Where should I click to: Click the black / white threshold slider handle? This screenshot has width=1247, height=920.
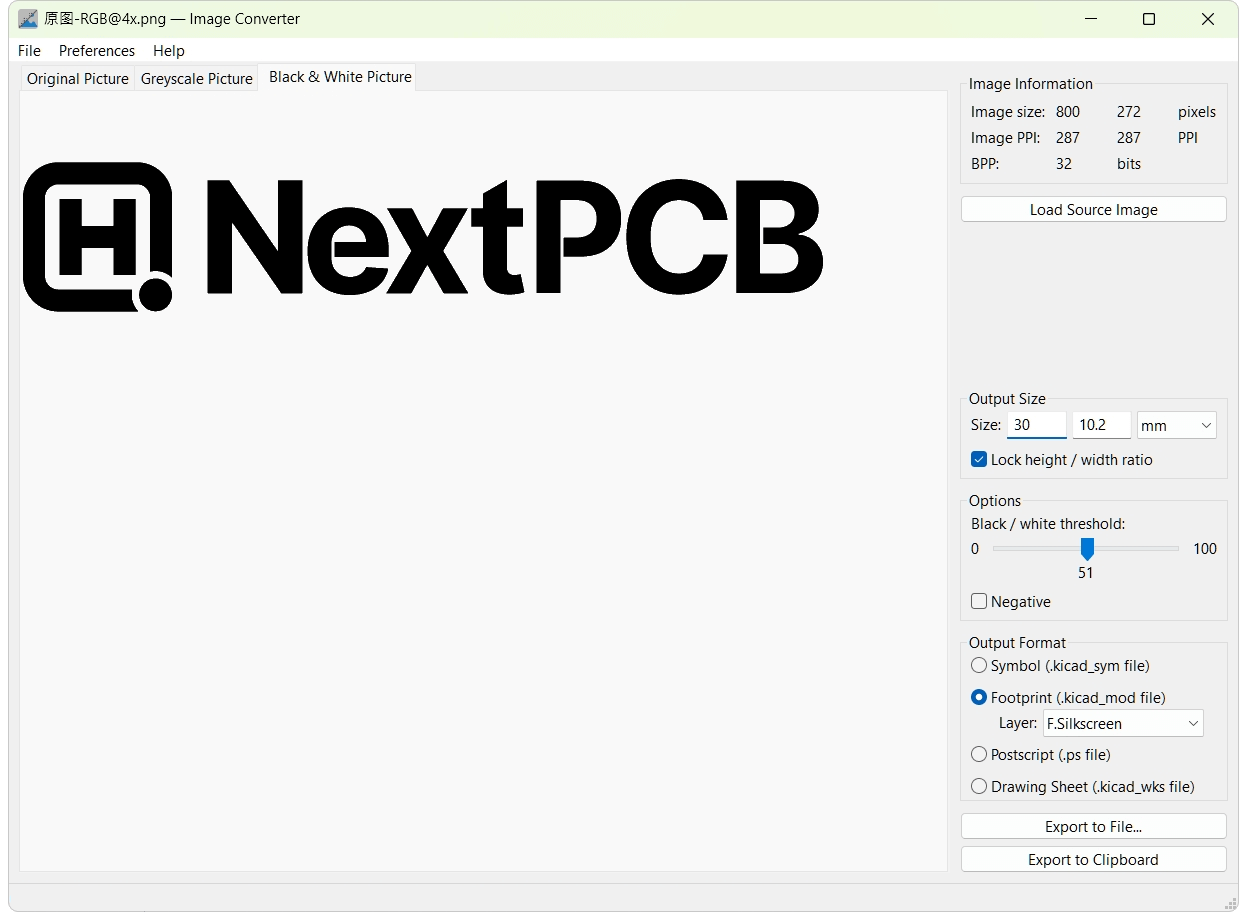[1087, 549]
